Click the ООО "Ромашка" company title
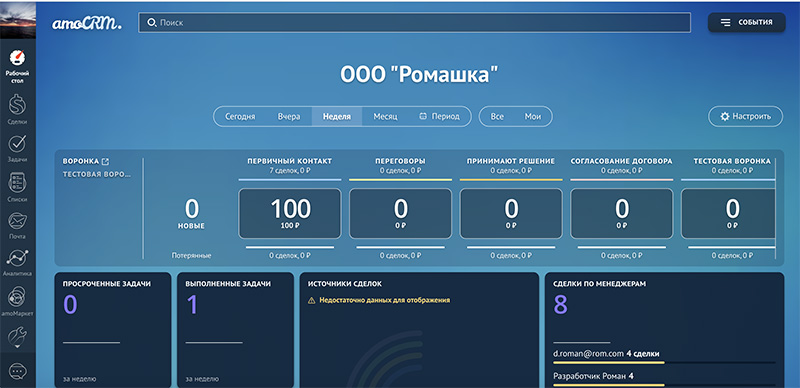The image size is (800, 388). 418,75
